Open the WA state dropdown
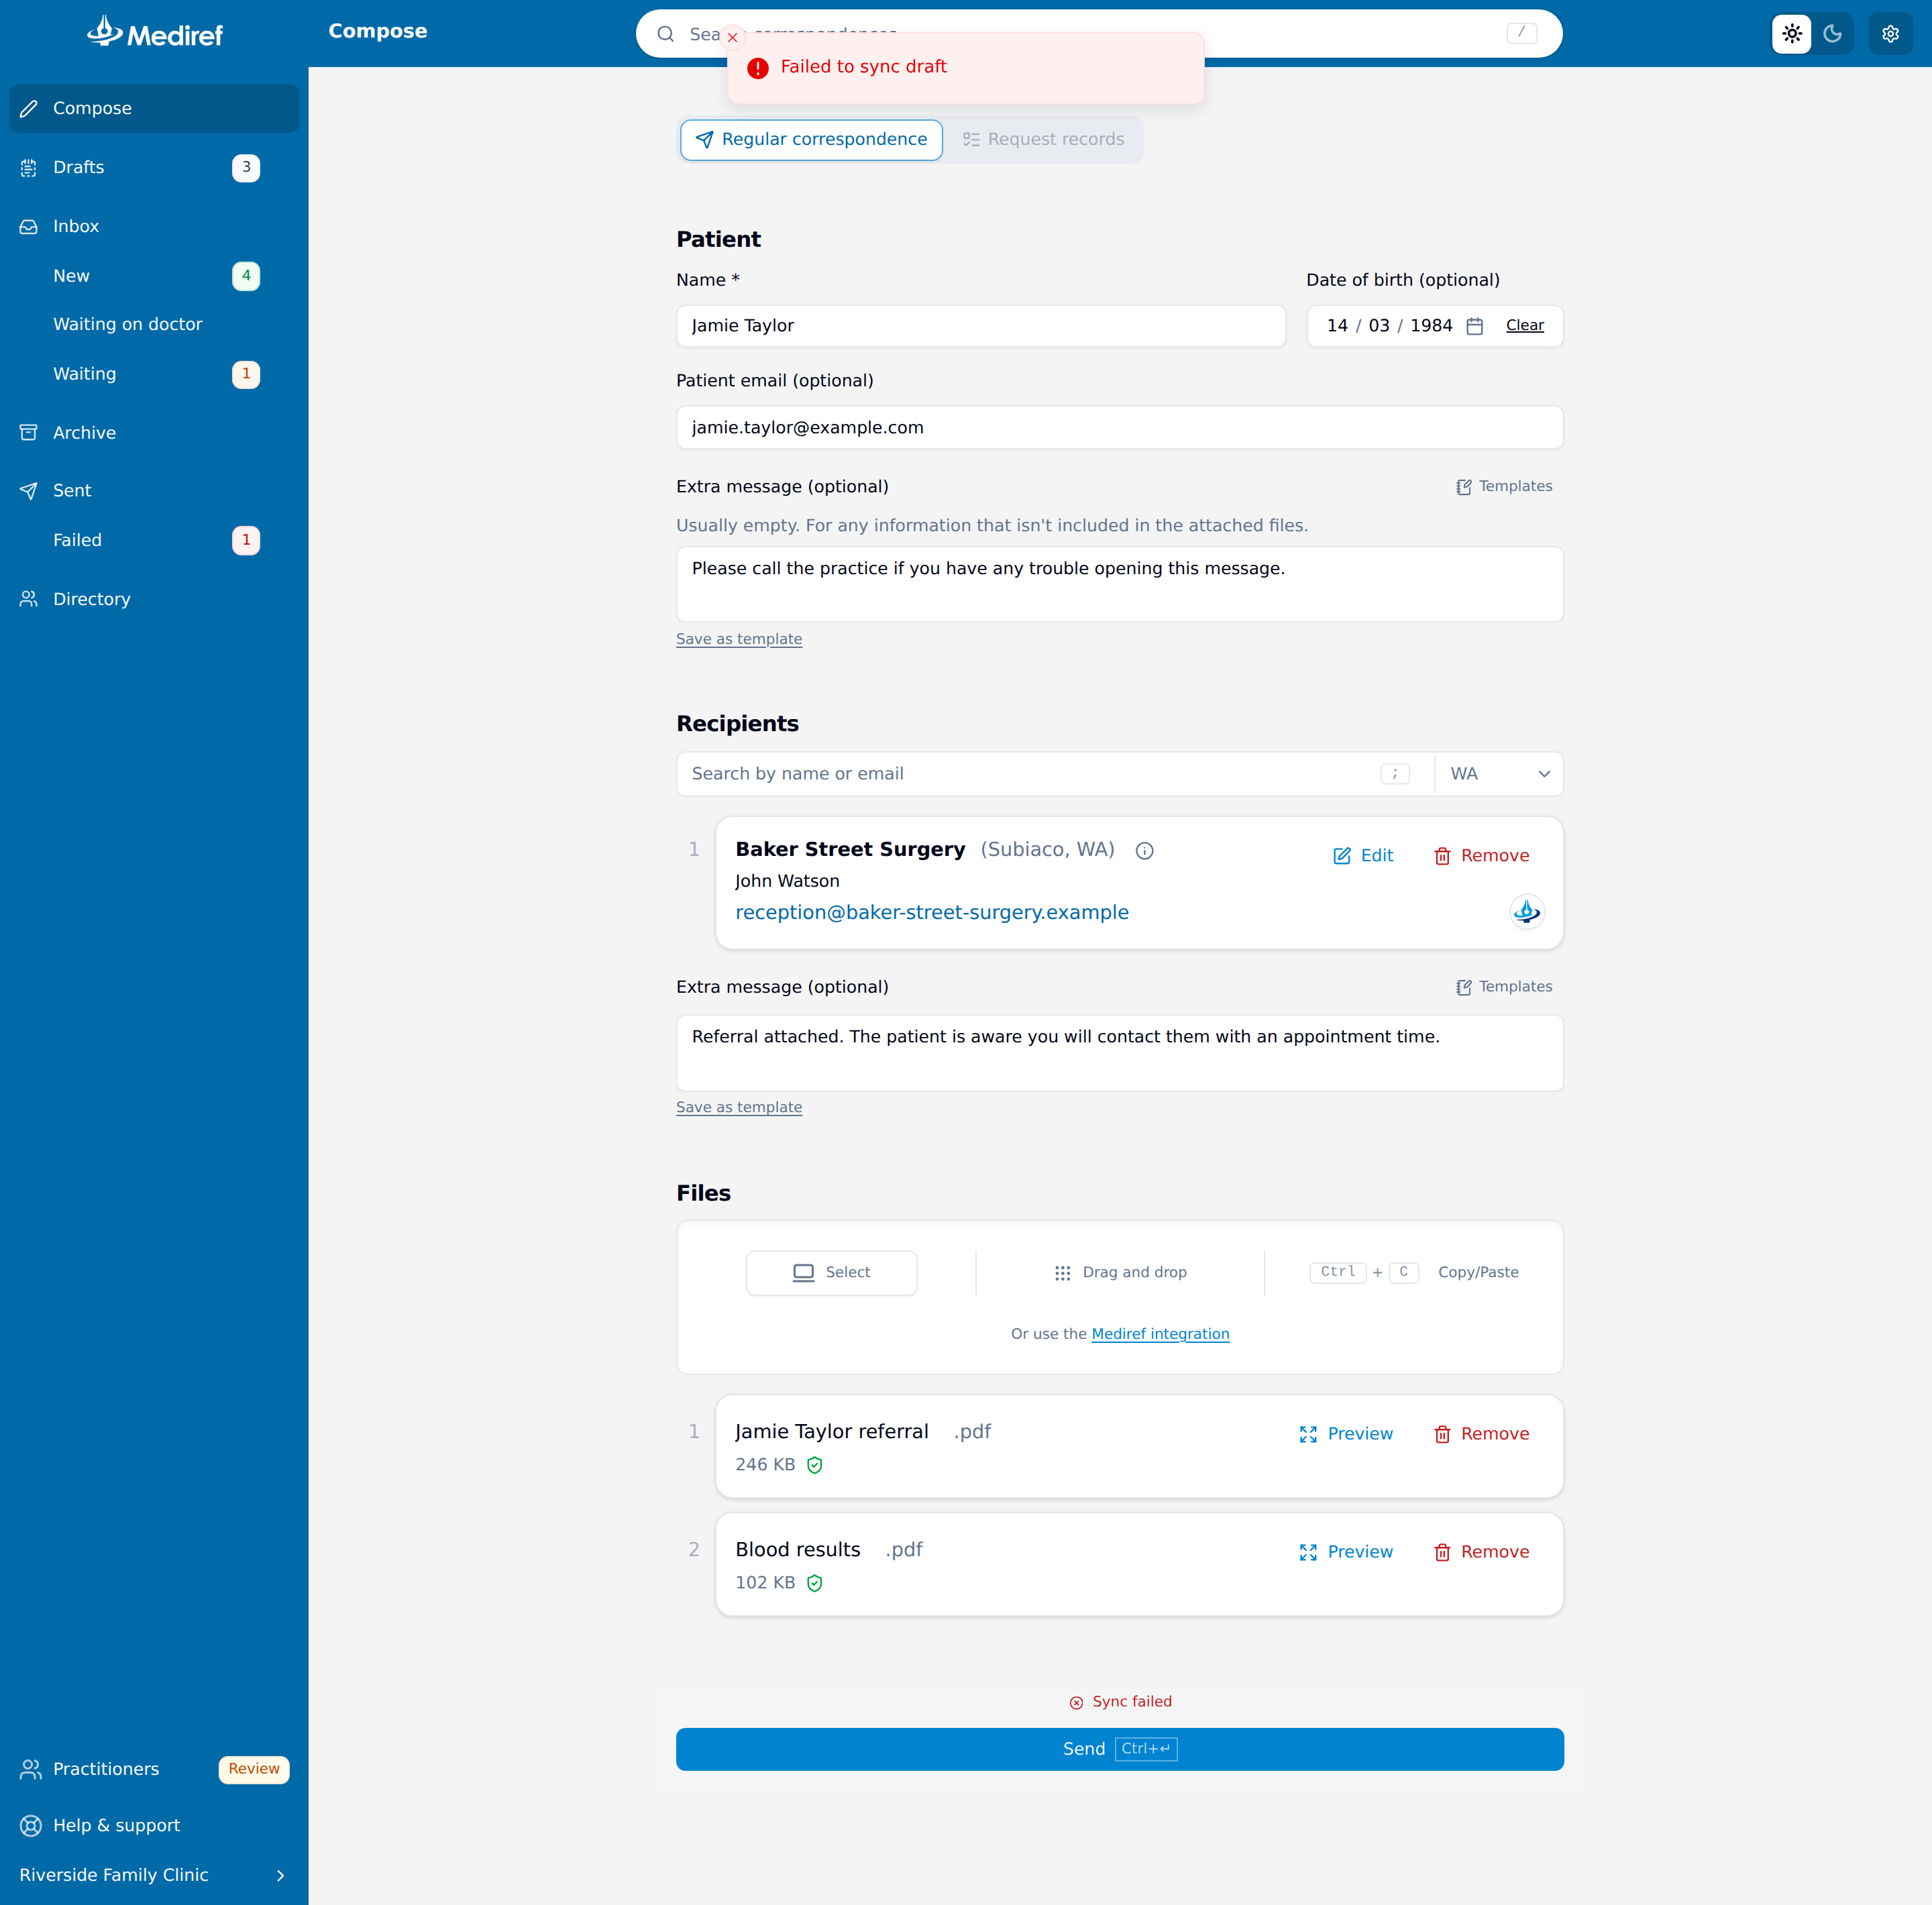This screenshot has width=1932, height=1905. (1498, 774)
